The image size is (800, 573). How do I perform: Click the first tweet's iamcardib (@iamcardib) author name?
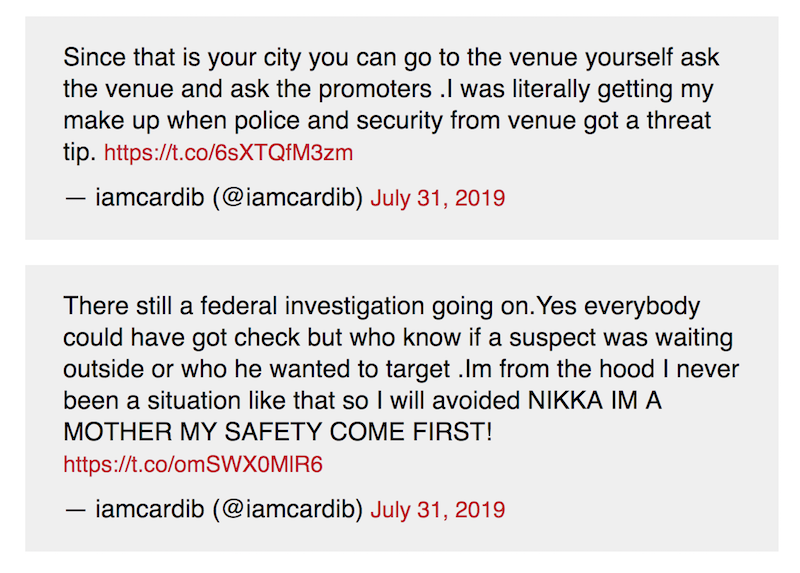228,198
